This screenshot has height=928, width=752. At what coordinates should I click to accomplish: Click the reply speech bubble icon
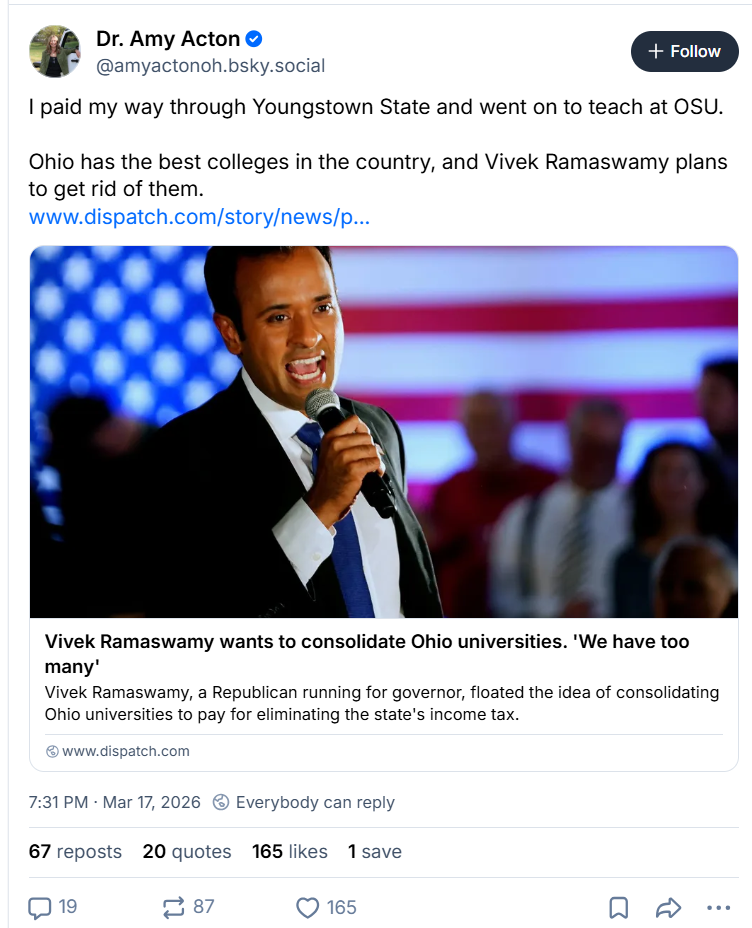tap(40, 907)
